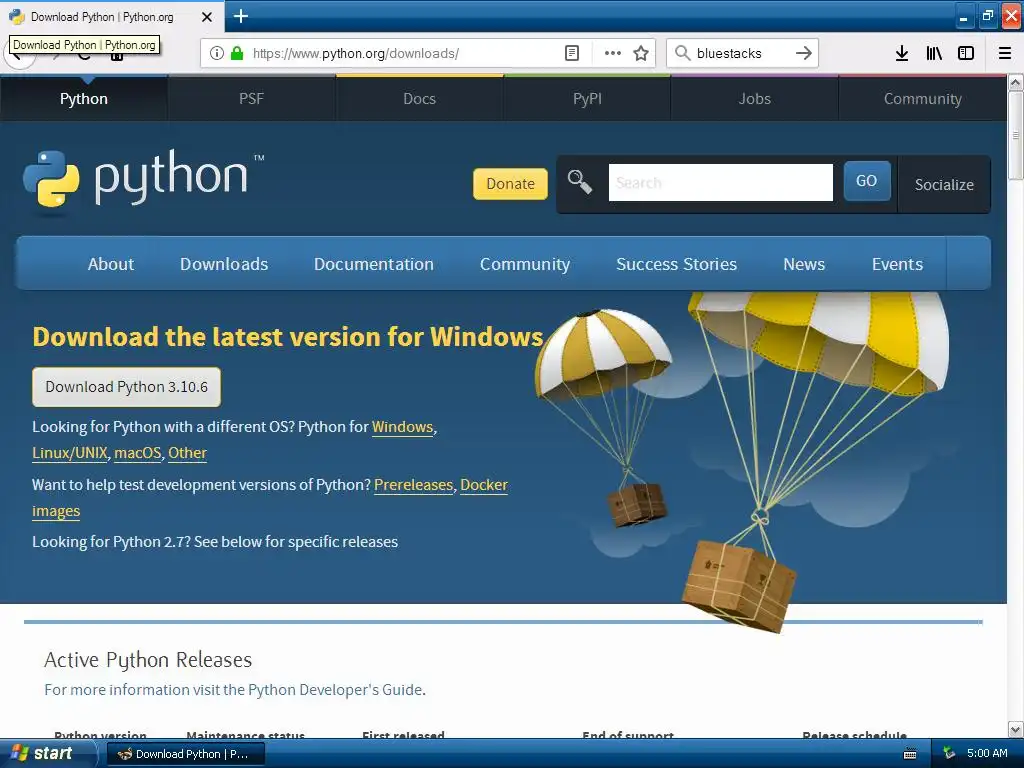Click the page scrollbar up arrow
This screenshot has width=1024, height=768.
click(x=1015, y=82)
